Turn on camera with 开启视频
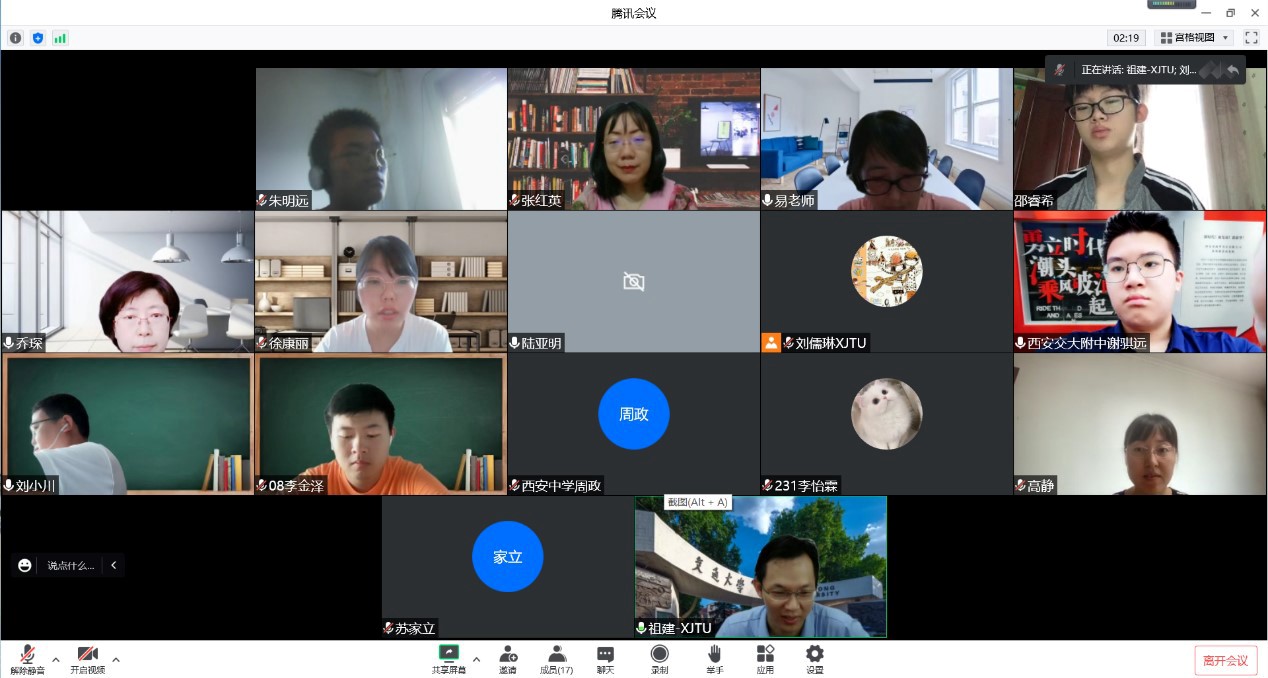 87,659
